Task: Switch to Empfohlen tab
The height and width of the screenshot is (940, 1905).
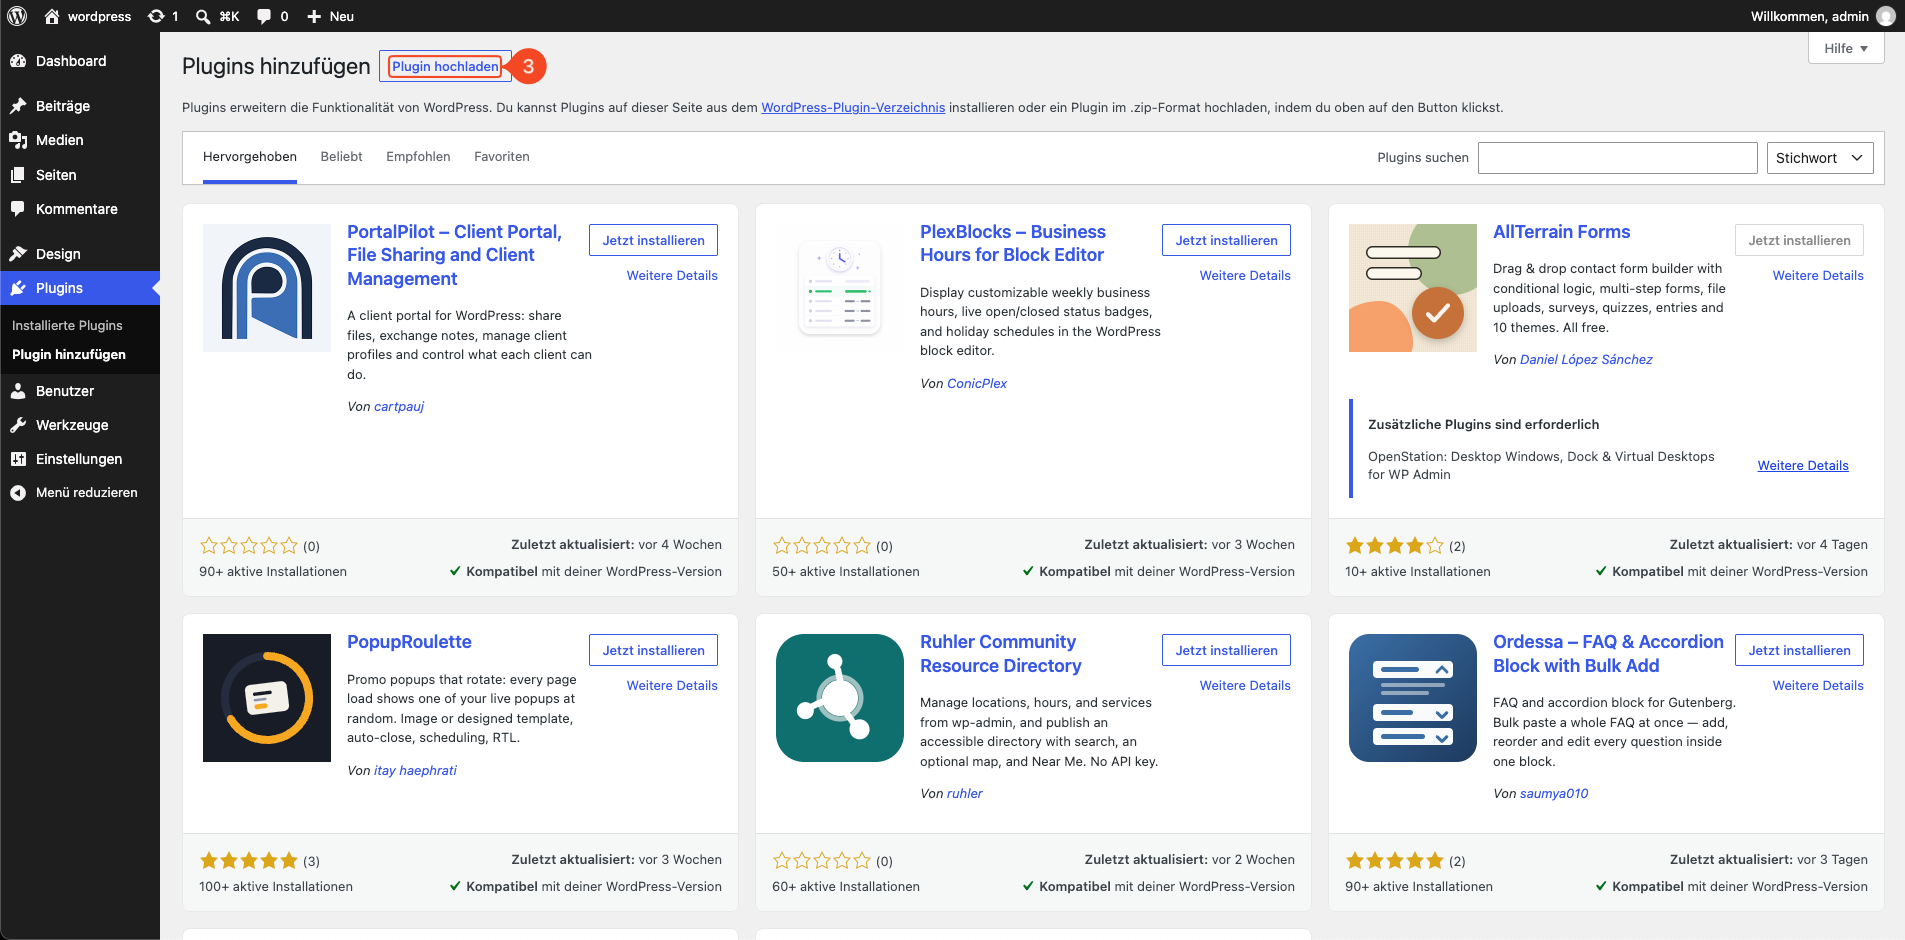Action: tap(418, 157)
